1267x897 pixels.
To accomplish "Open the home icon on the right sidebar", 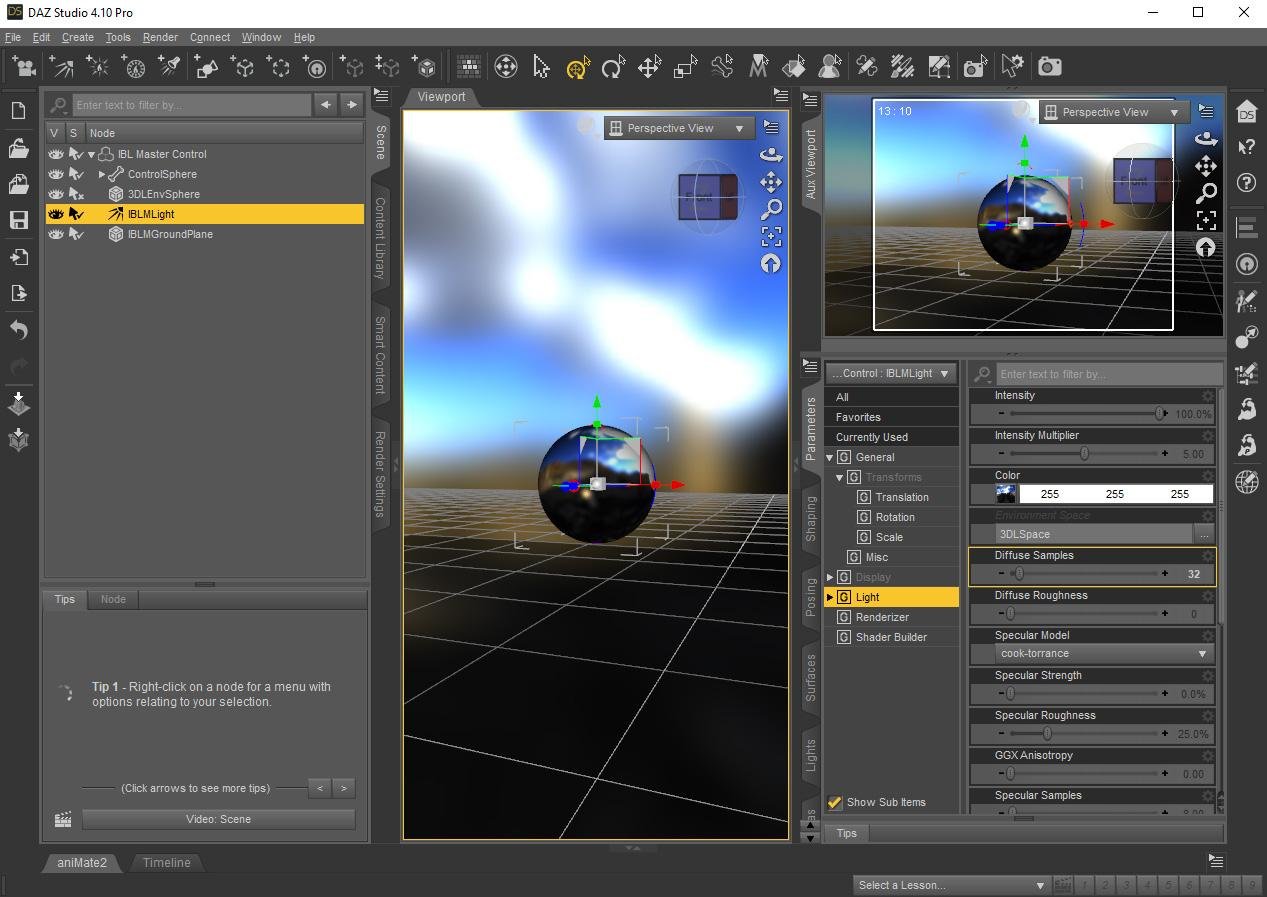I will click(1246, 111).
